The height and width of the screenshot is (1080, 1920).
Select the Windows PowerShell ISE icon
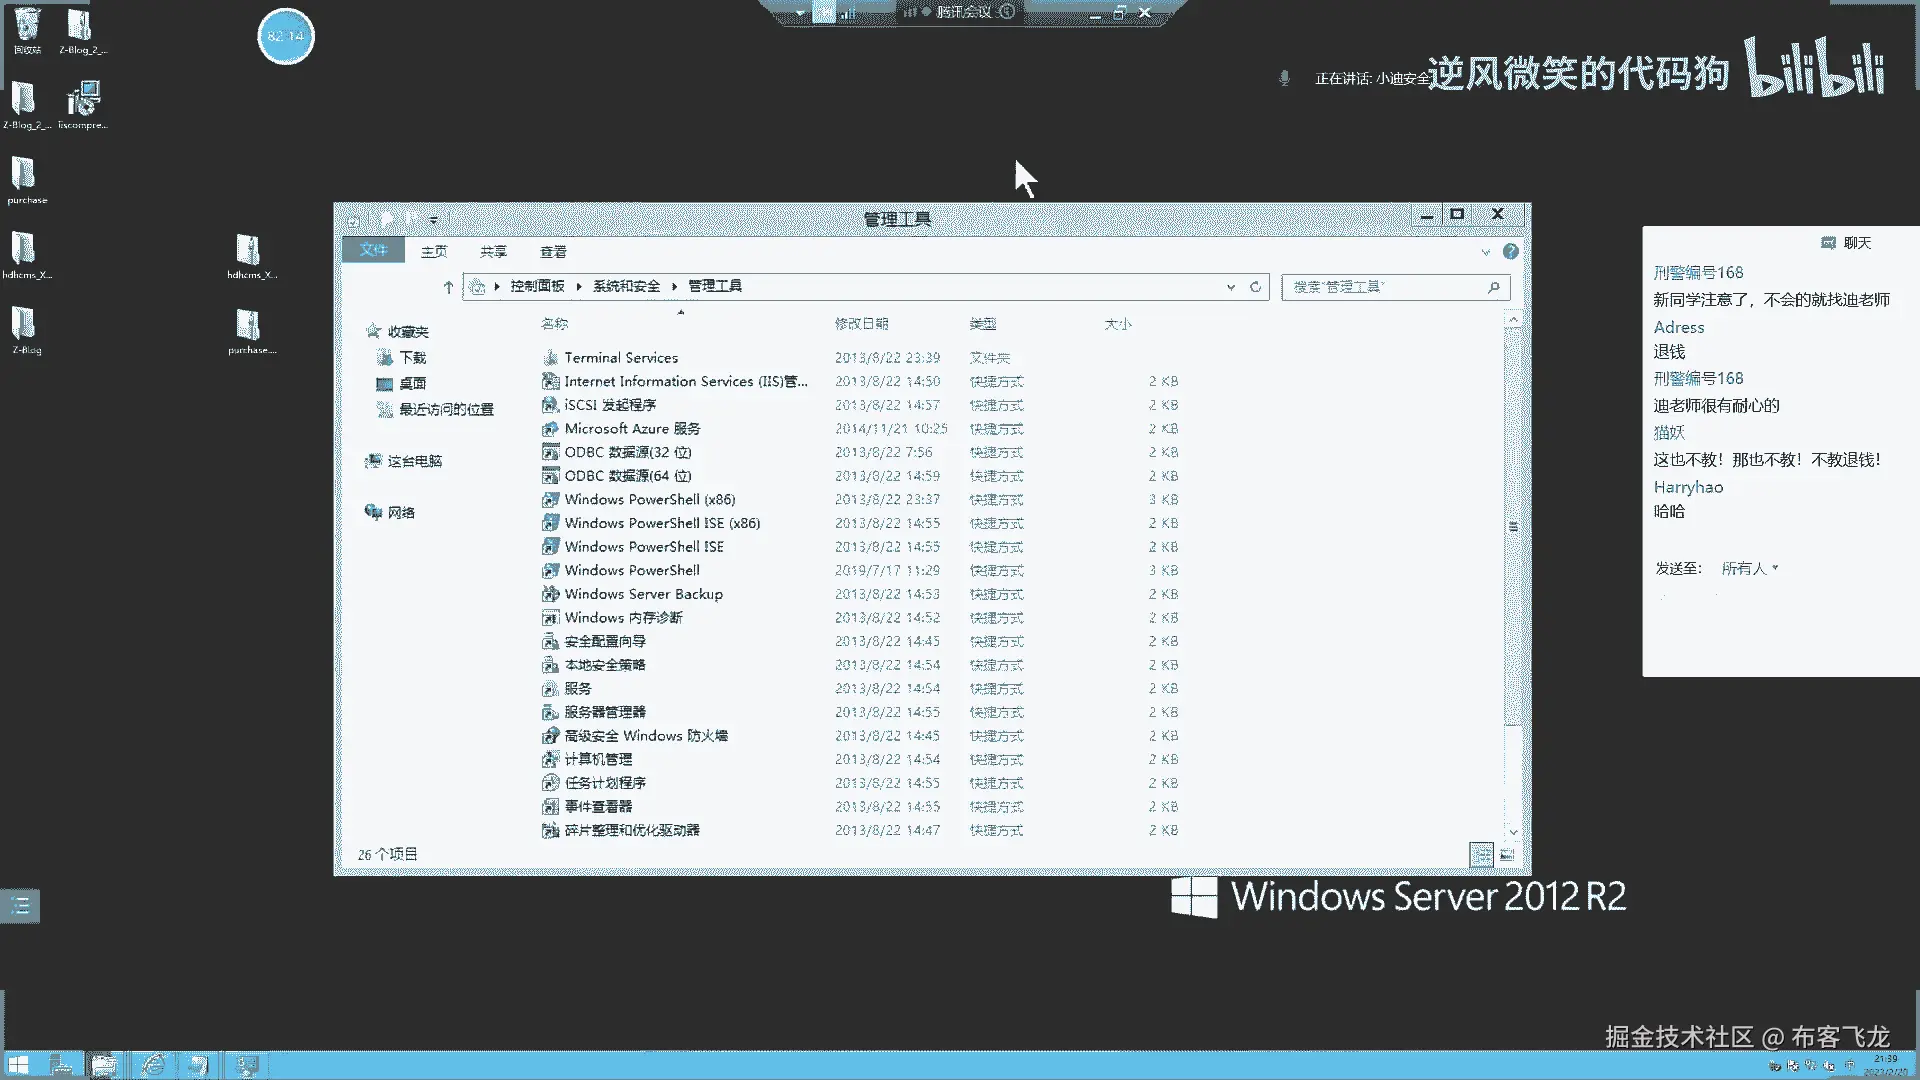tap(550, 547)
